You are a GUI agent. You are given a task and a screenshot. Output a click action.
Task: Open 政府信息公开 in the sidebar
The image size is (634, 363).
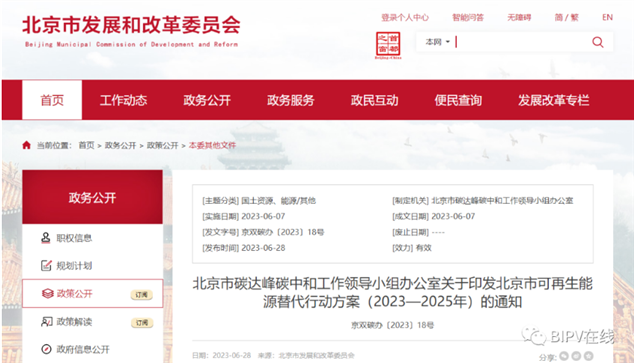click(x=83, y=349)
